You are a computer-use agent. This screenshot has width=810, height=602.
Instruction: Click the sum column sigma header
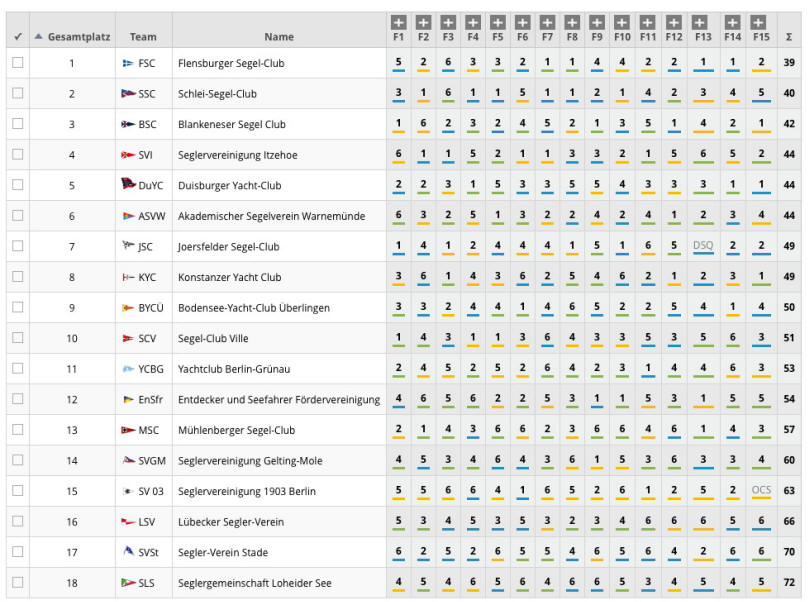(789, 37)
